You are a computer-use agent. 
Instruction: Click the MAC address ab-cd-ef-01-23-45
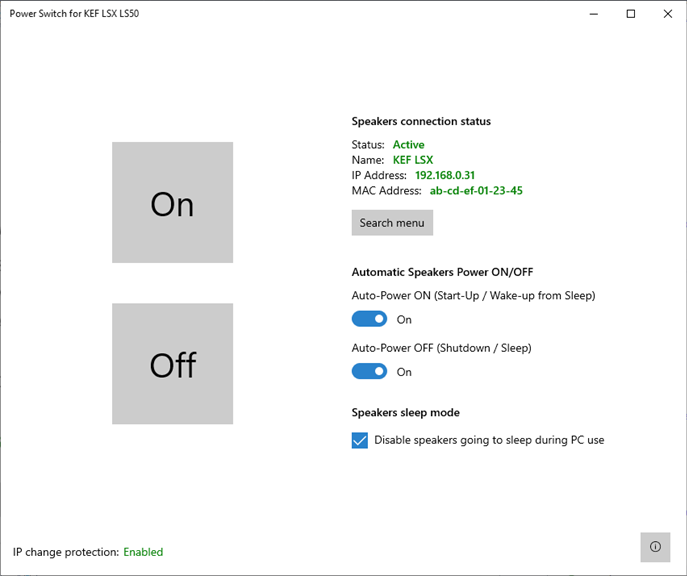pyautogui.click(x=476, y=190)
